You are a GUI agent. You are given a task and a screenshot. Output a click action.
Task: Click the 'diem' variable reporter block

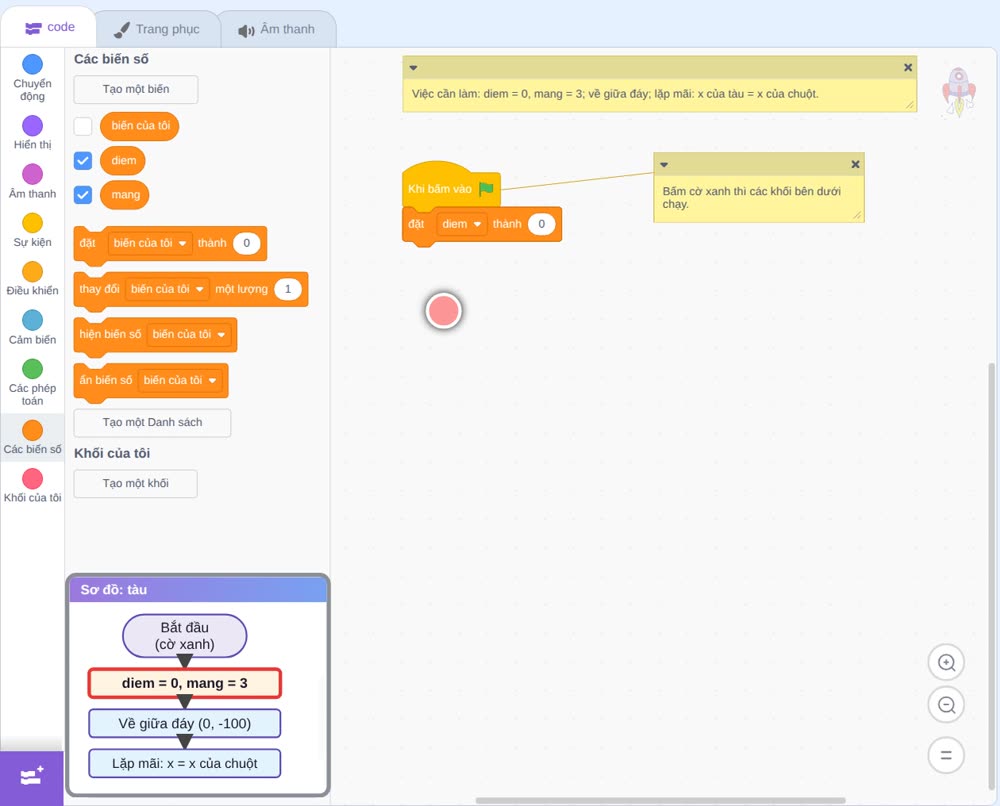tap(123, 161)
